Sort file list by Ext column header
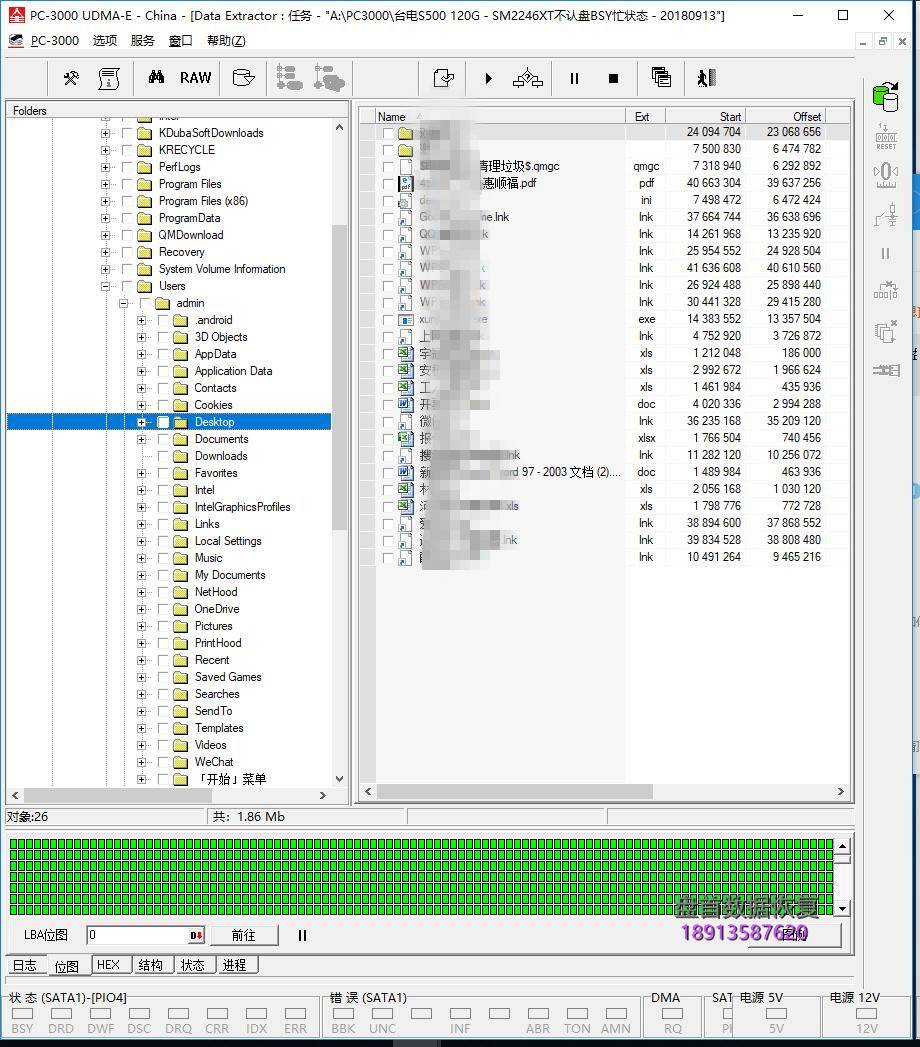The height and width of the screenshot is (1047, 920). (645, 116)
